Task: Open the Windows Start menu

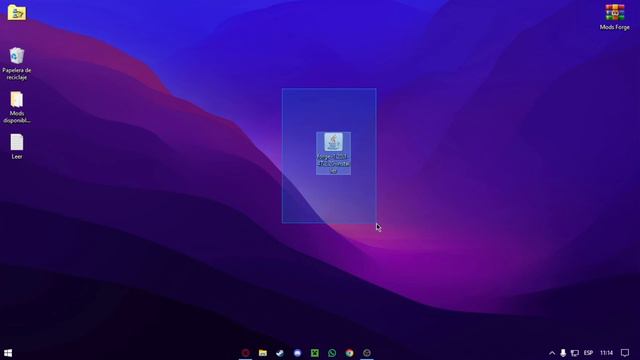Action: tap(8, 353)
